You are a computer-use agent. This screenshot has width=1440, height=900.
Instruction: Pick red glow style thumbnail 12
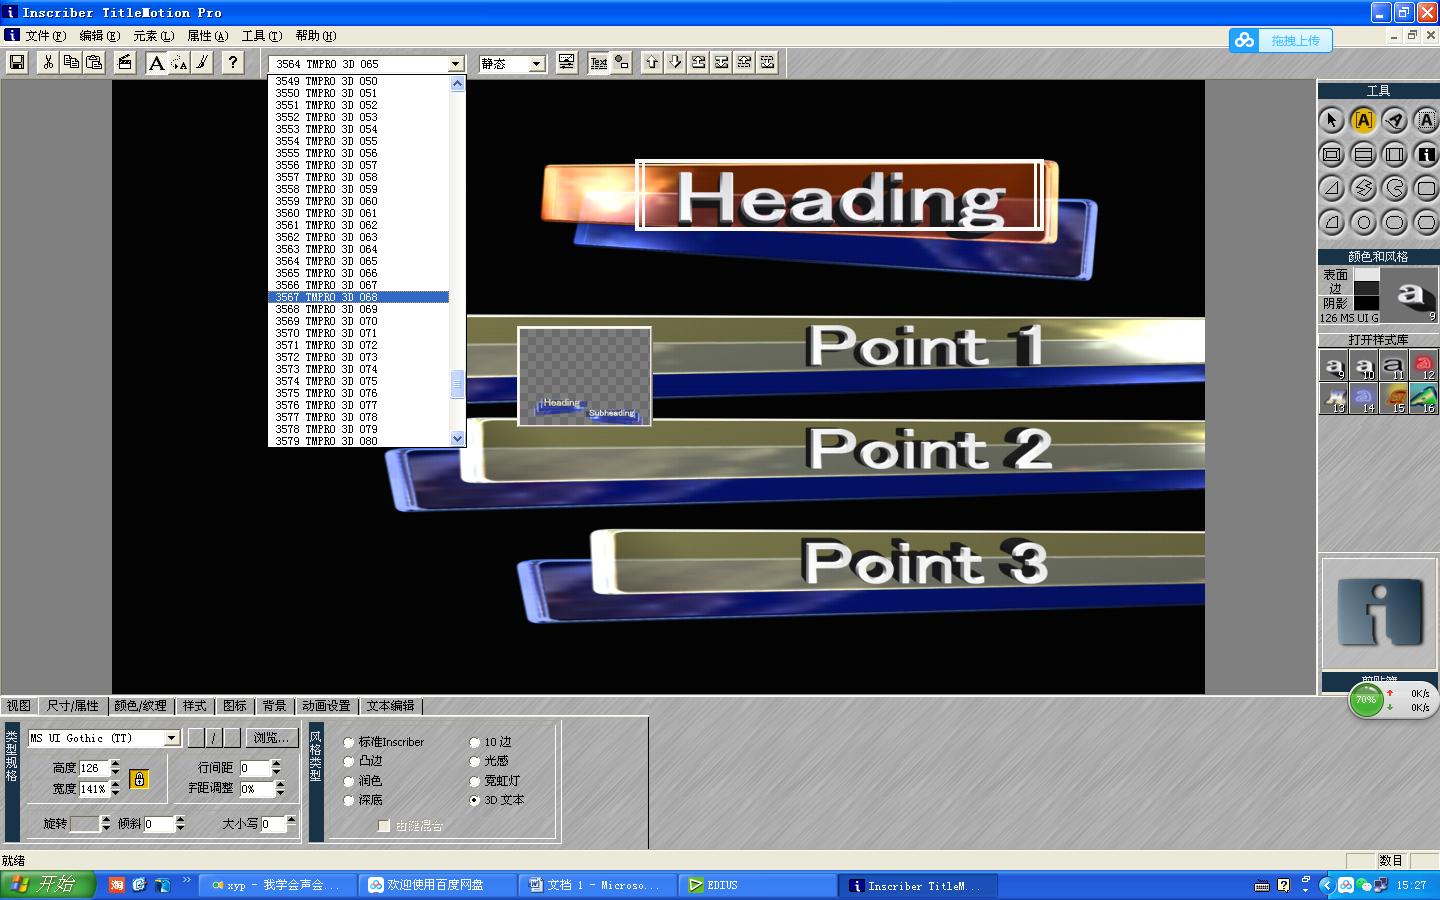(x=1424, y=367)
